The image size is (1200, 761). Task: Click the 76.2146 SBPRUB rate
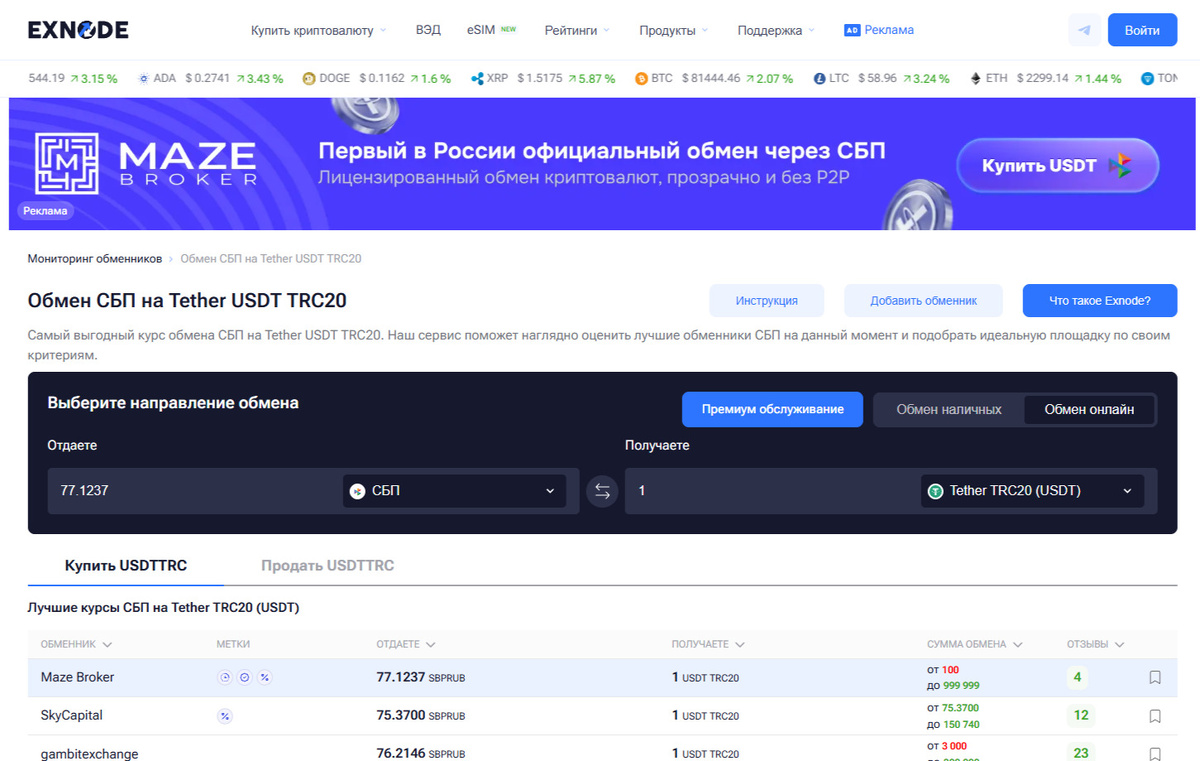pos(420,754)
